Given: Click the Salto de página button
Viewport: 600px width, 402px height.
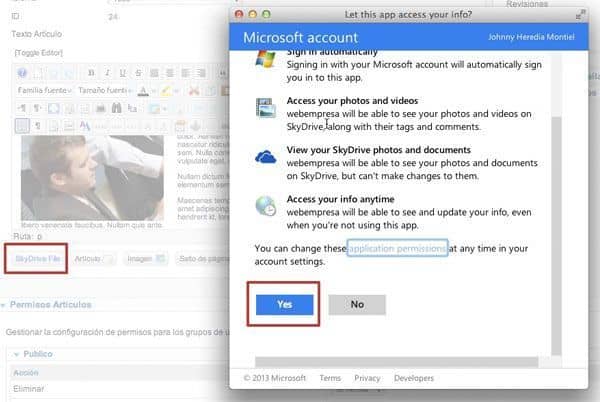Looking at the screenshot, I should click(x=204, y=259).
